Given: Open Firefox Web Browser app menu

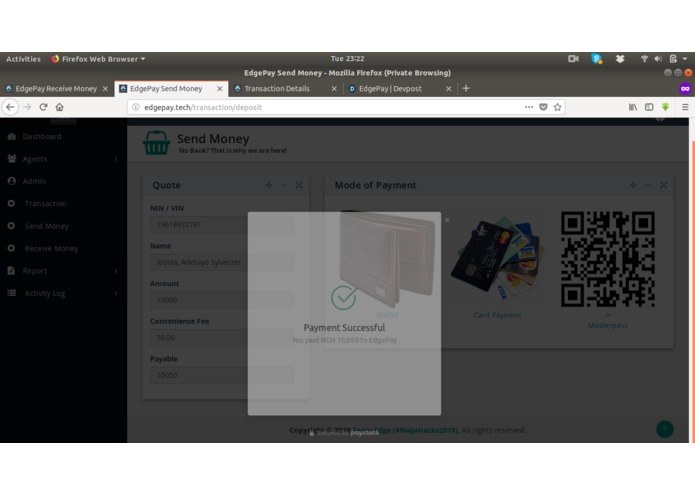Looking at the screenshot, I should click(98, 59).
